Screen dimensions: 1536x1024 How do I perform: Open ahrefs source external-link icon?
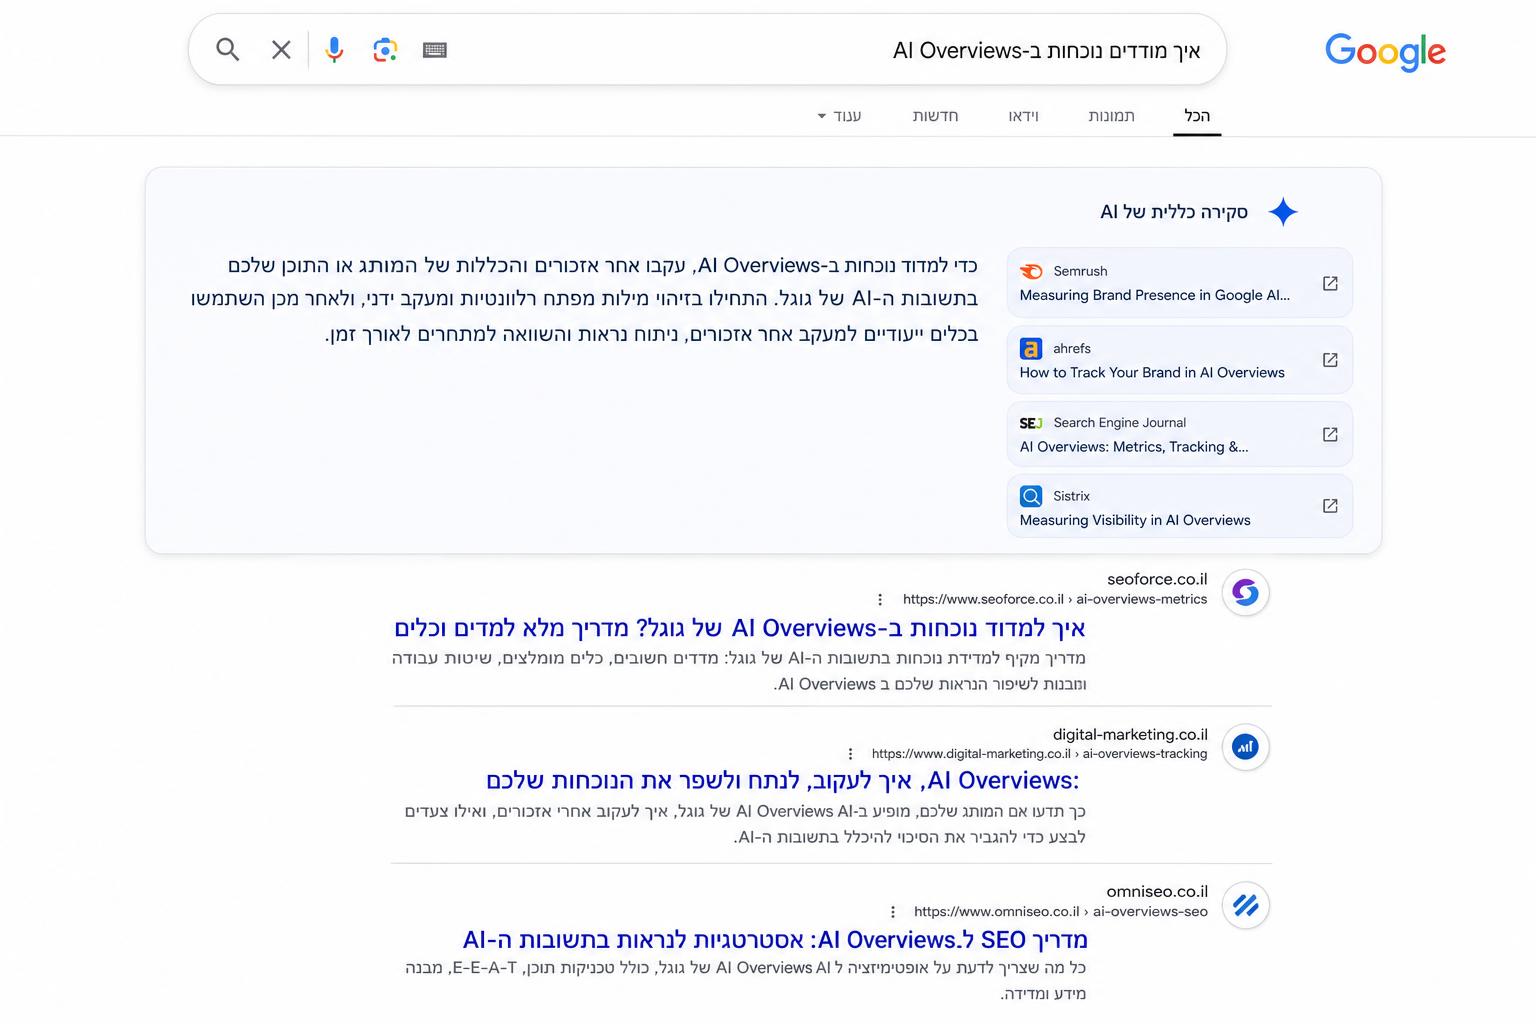pyautogui.click(x=1330, y=360)
